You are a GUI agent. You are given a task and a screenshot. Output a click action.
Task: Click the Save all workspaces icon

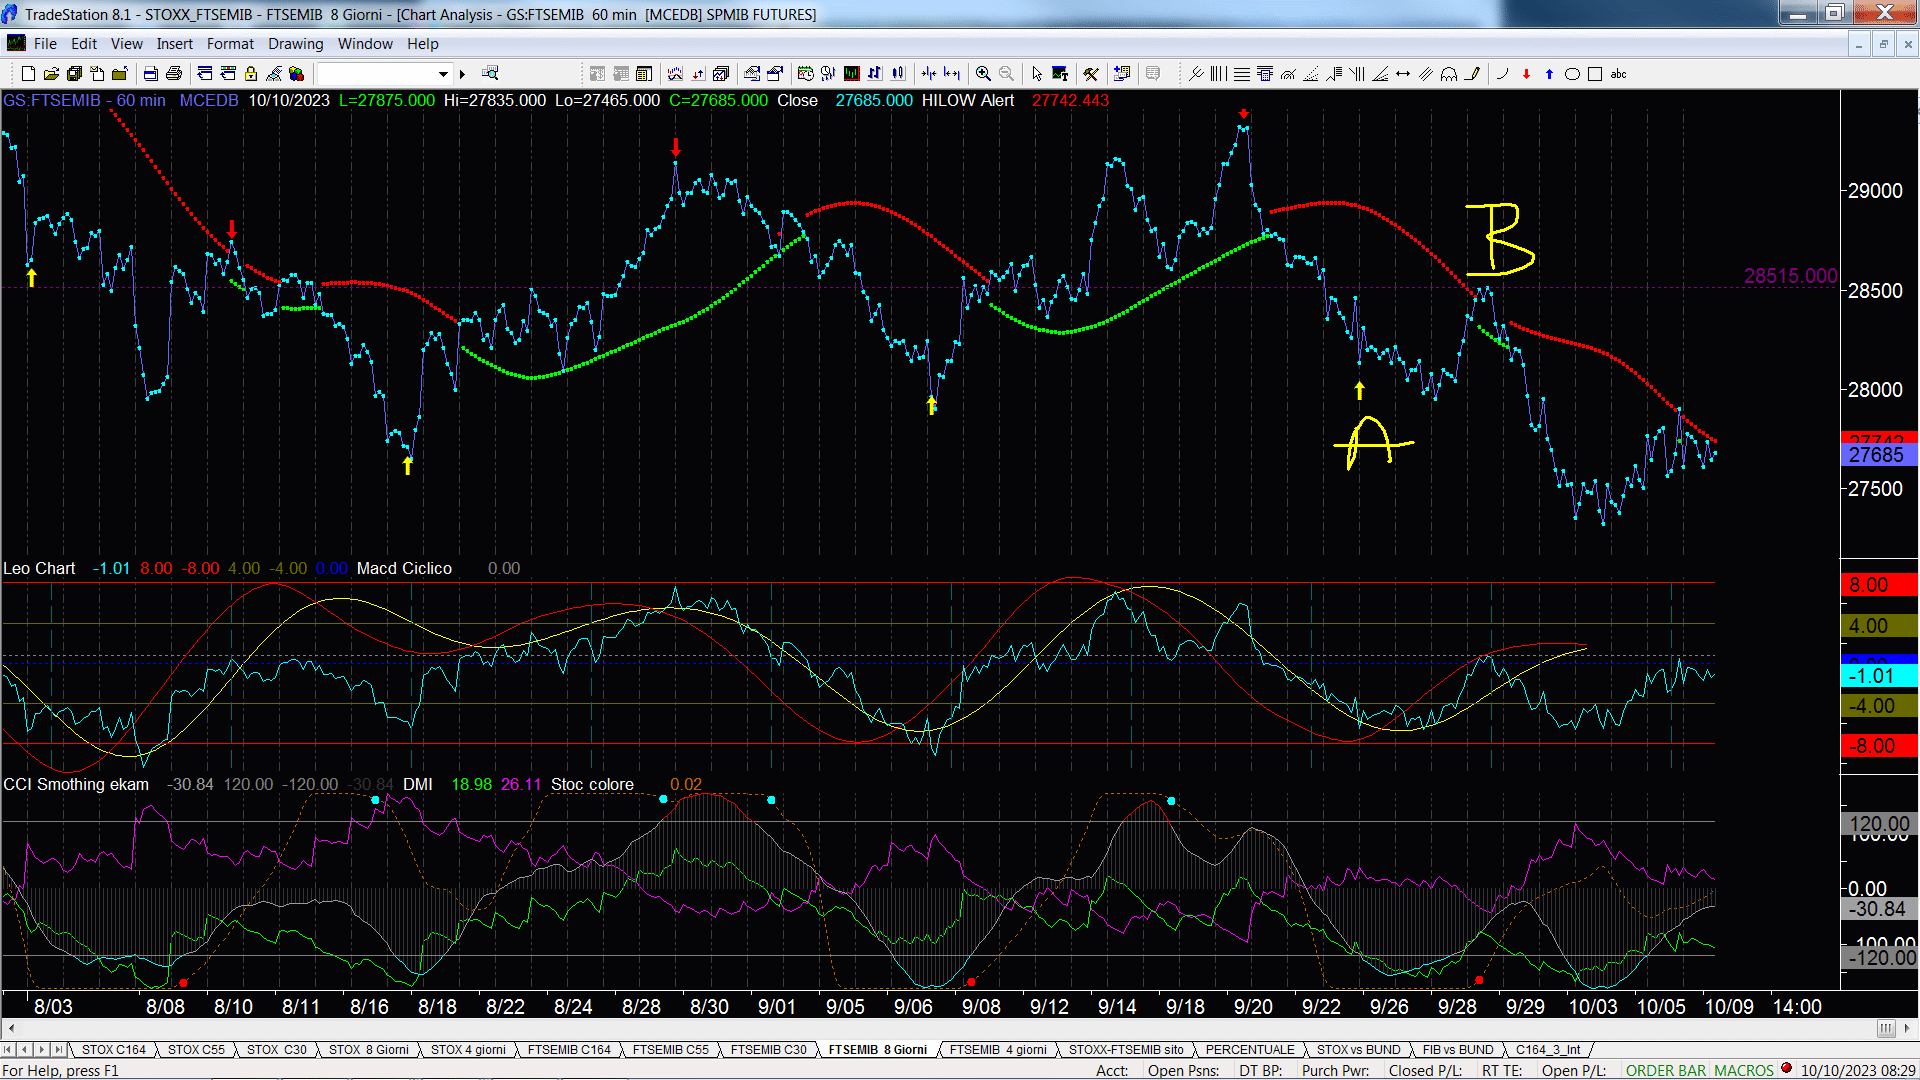coord(74,74)
